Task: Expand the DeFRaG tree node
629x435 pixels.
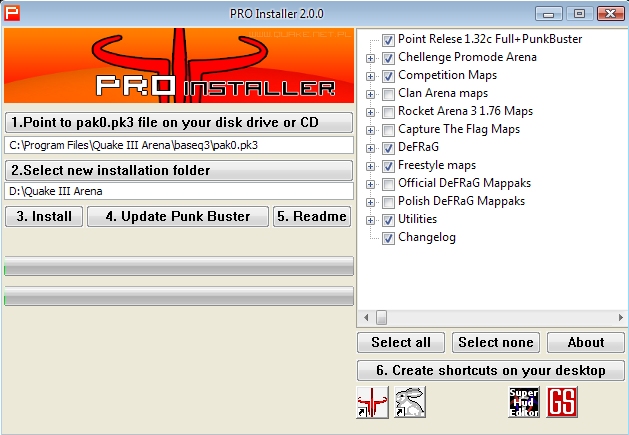Action: coord(370,148)
